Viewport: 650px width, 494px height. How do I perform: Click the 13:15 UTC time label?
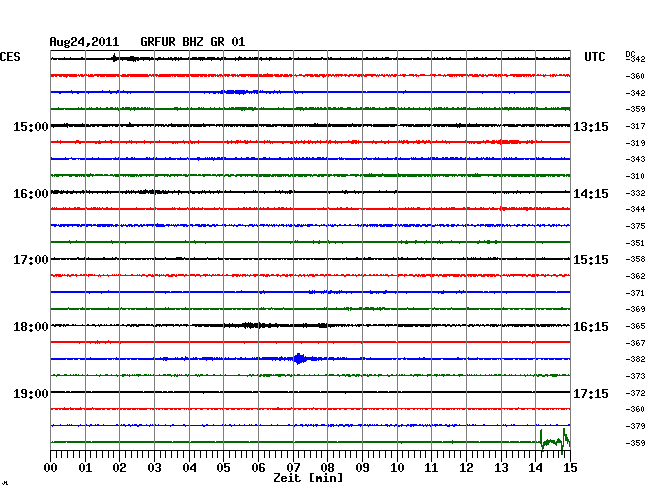point(591,126)
